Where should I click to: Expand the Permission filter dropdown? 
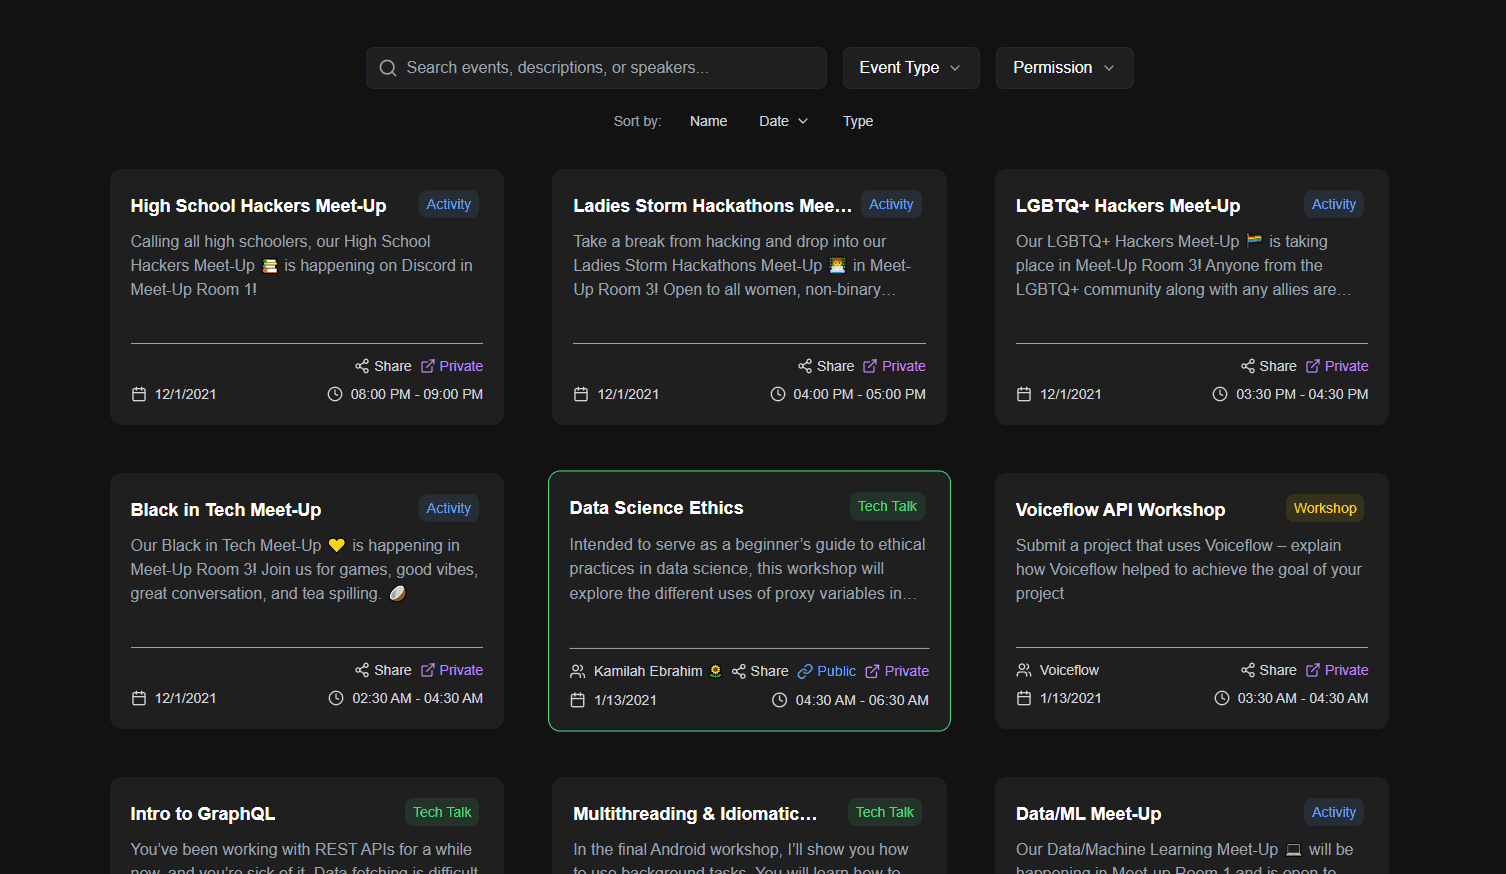click(x=1064, y=68)
